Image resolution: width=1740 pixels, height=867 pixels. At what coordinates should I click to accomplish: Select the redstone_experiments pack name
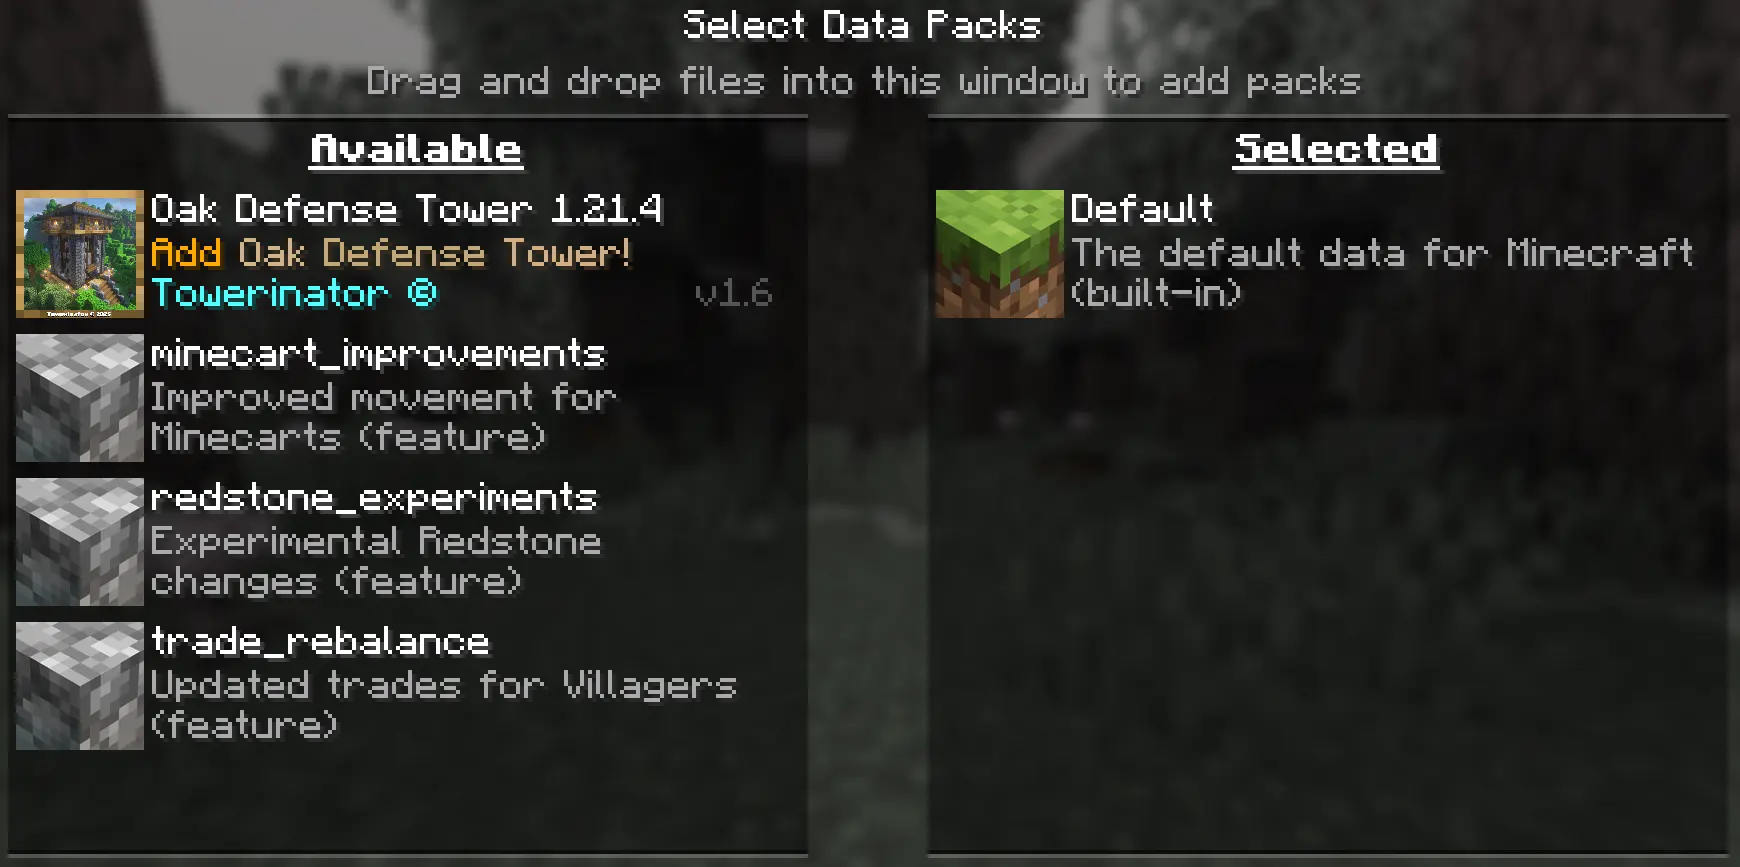[374, 498]
